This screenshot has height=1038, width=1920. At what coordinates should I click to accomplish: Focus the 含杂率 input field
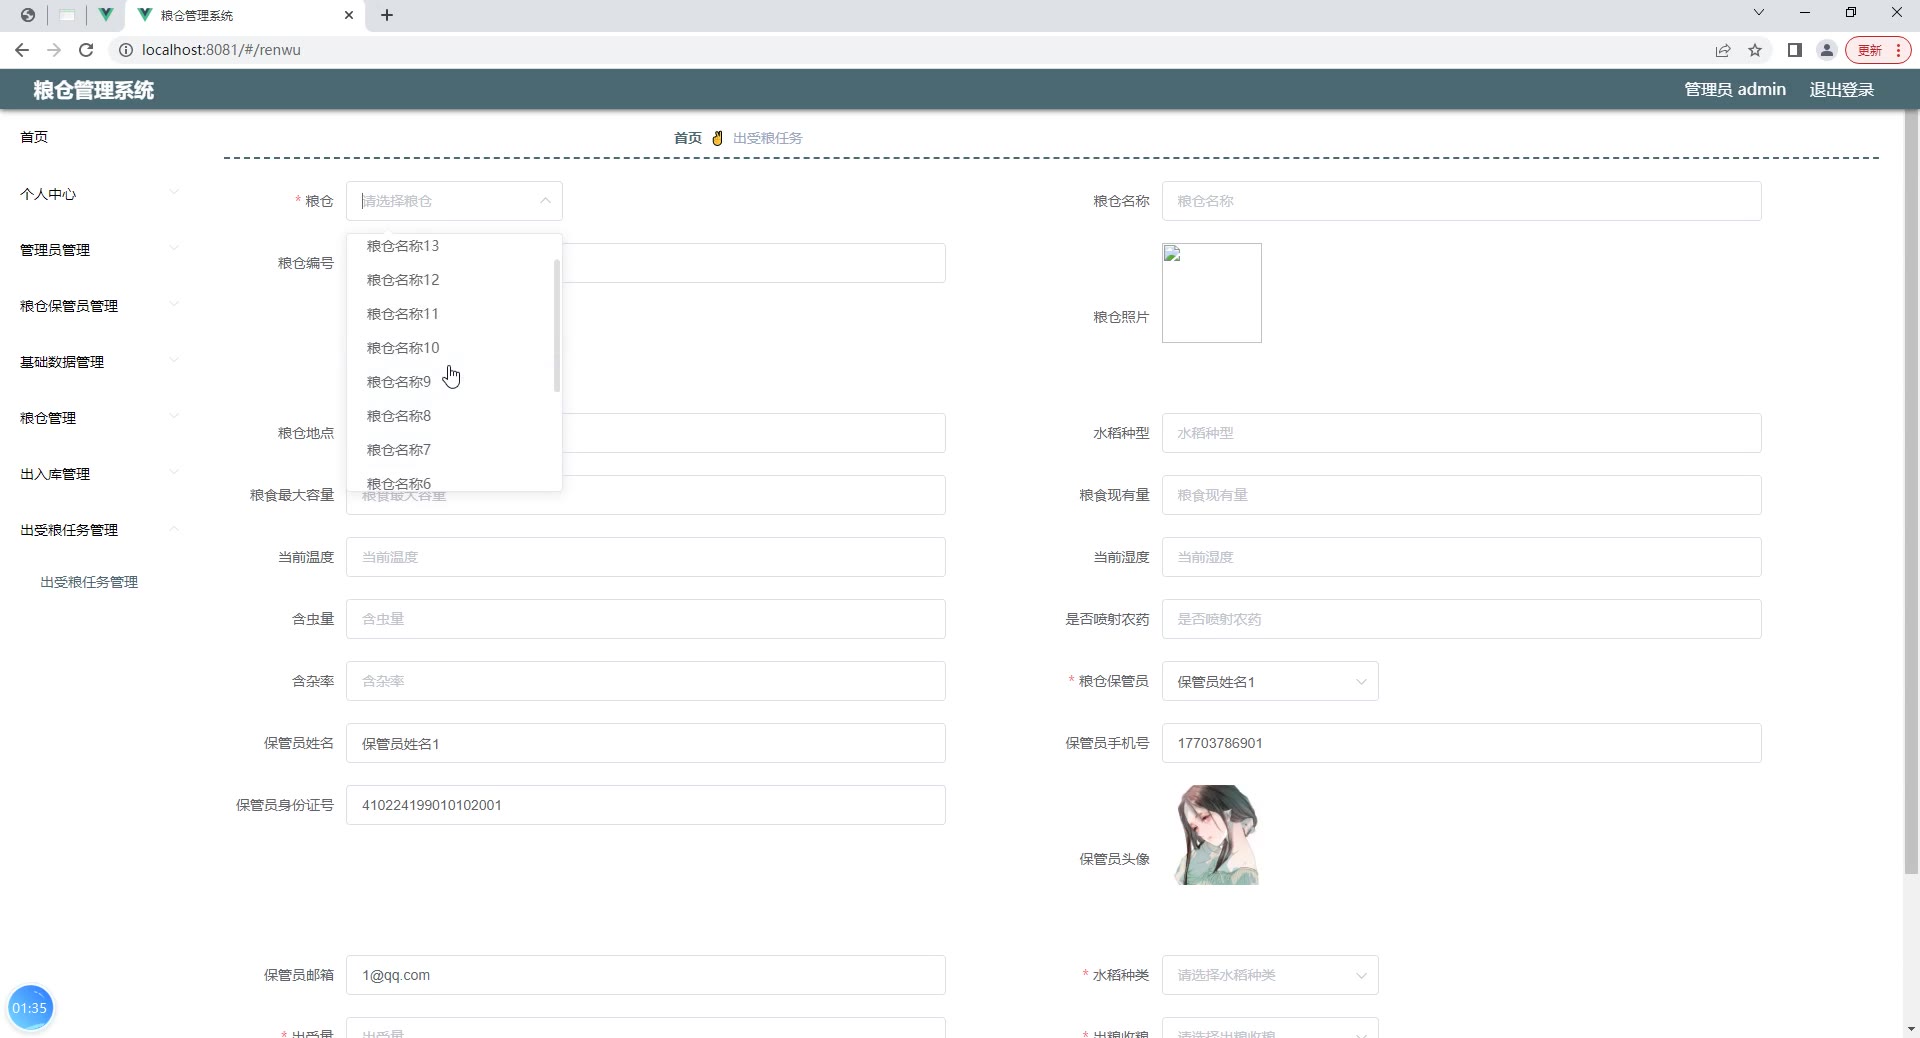click(645, 681)
